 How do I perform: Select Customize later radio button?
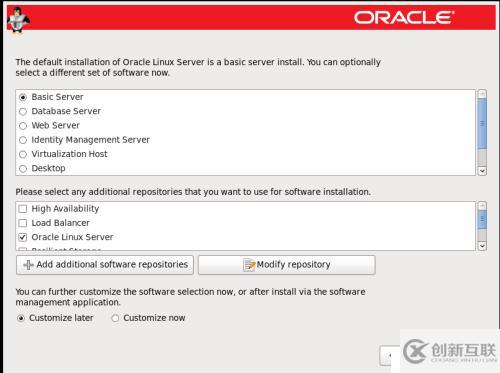(21, 318)
